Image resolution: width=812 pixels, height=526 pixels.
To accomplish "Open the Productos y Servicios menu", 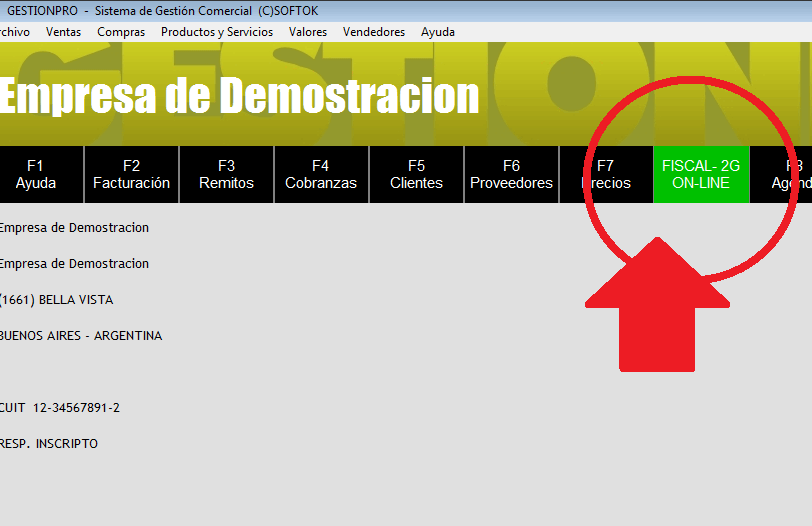I will tap(217, 32).
